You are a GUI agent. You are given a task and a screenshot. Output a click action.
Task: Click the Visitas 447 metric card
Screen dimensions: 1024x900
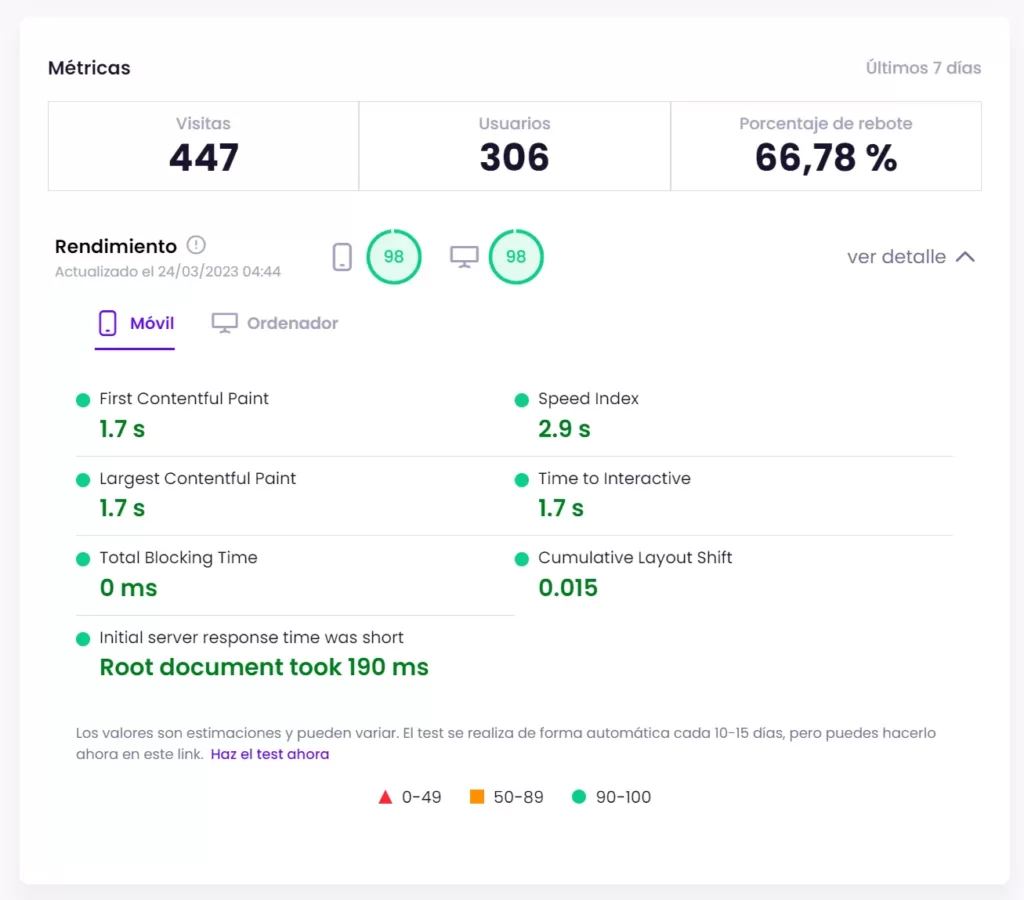coord(203,146)
